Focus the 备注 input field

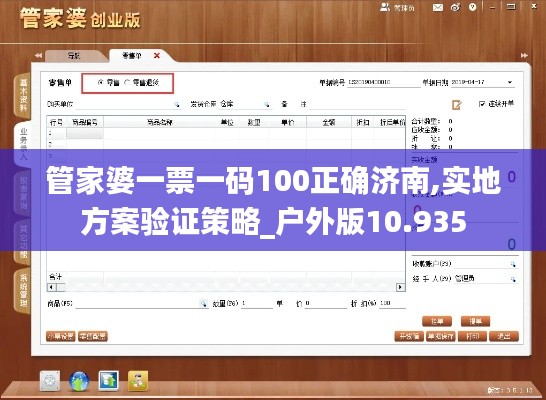pyautogui.click(x=358, y=104)
